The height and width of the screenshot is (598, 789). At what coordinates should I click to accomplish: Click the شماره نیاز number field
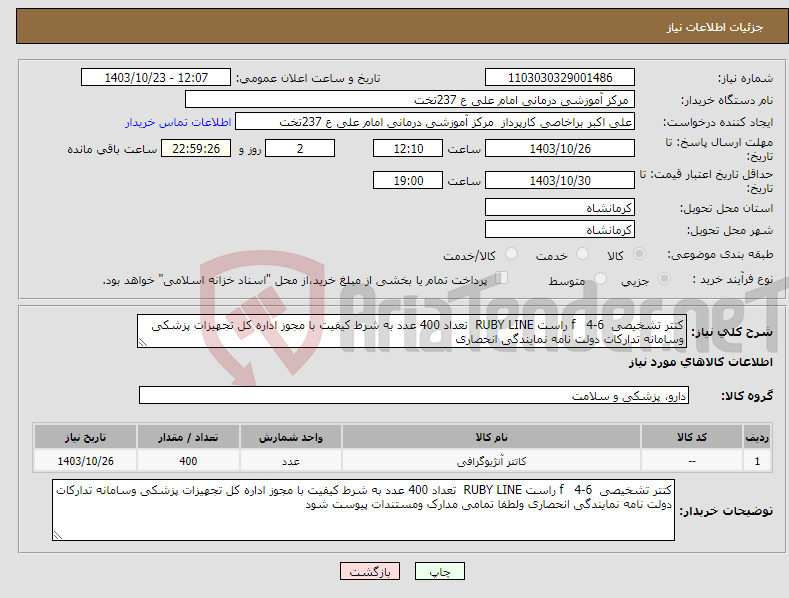point(560,78)
